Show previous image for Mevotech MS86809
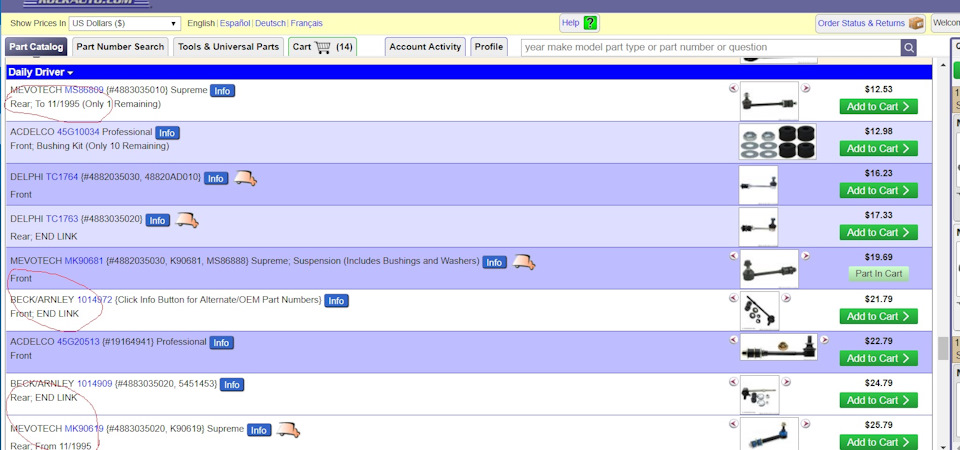Viewport: 960px width, 450px height. click(x=733, y=88)
